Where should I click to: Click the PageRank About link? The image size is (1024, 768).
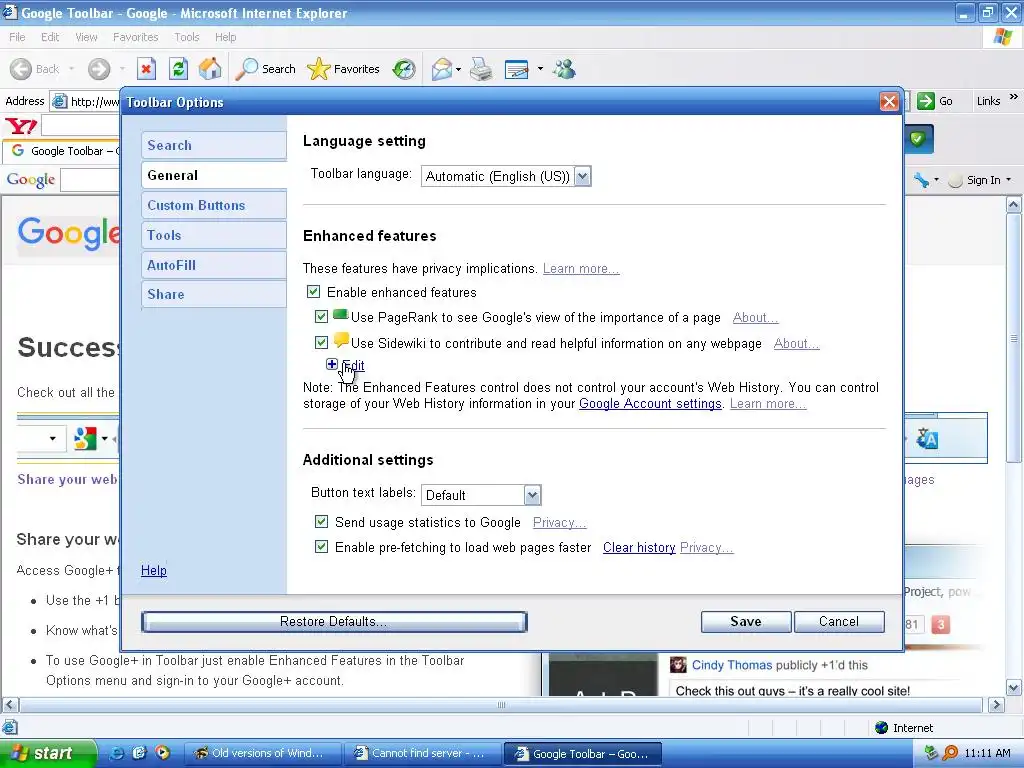point(755,317)
